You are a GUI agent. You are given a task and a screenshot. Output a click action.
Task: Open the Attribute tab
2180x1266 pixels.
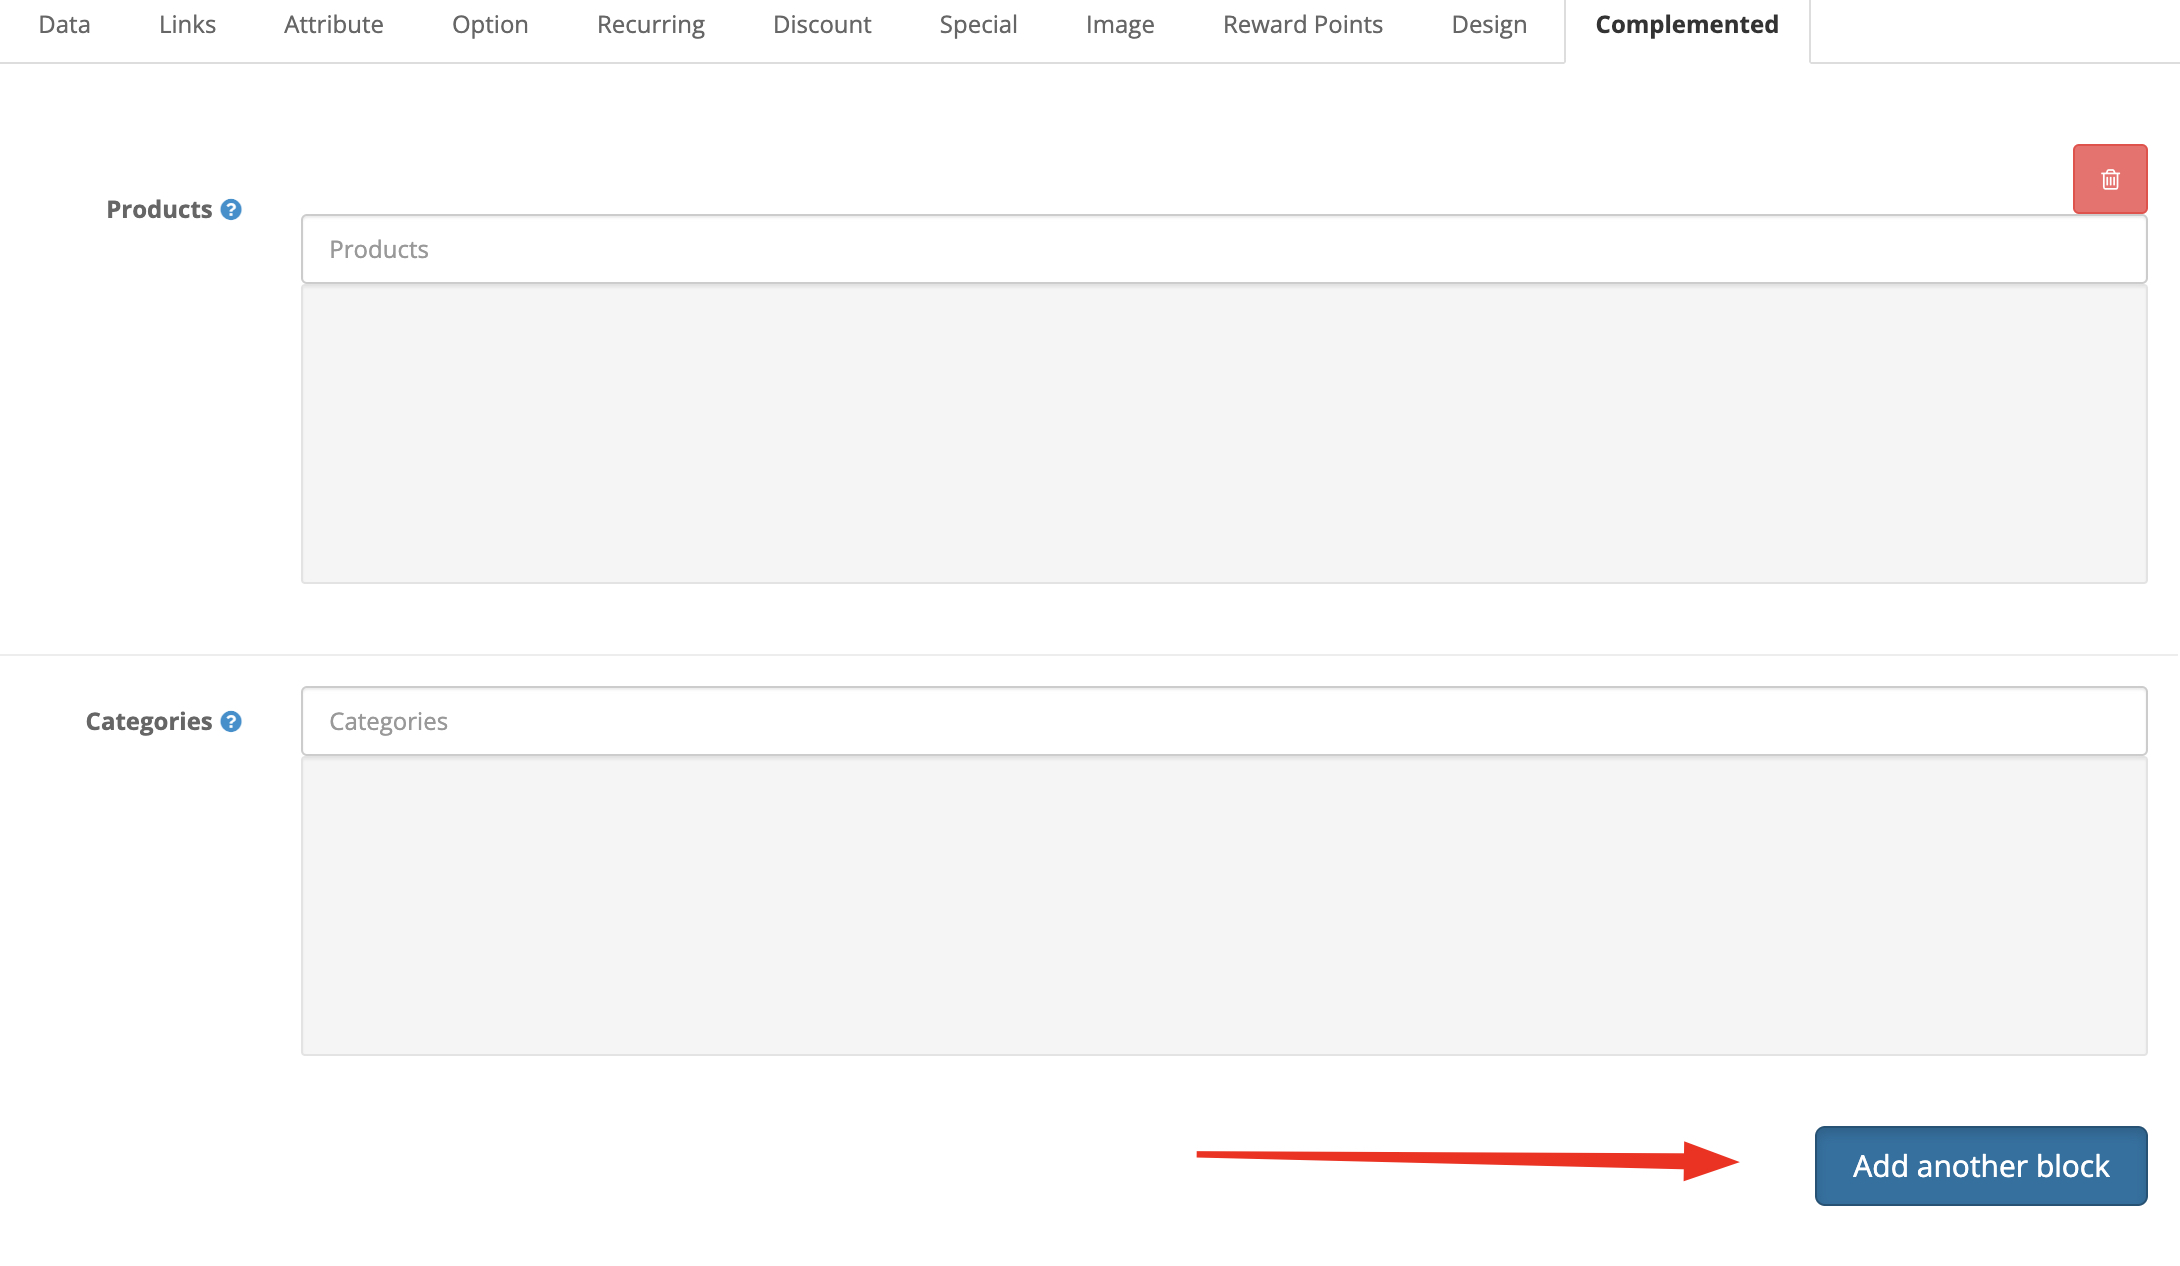(333, 24)
